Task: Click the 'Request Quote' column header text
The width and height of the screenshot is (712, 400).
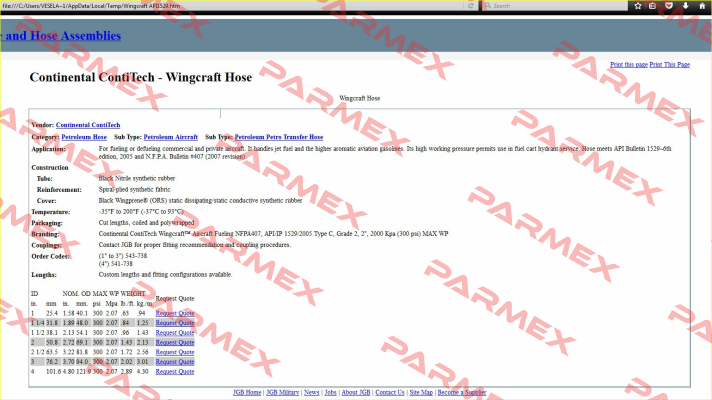Action: point(175,298)
